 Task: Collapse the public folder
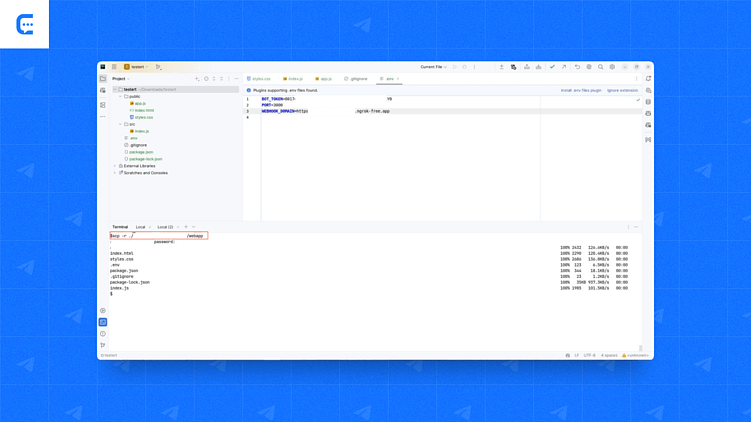tap(120, 96)
